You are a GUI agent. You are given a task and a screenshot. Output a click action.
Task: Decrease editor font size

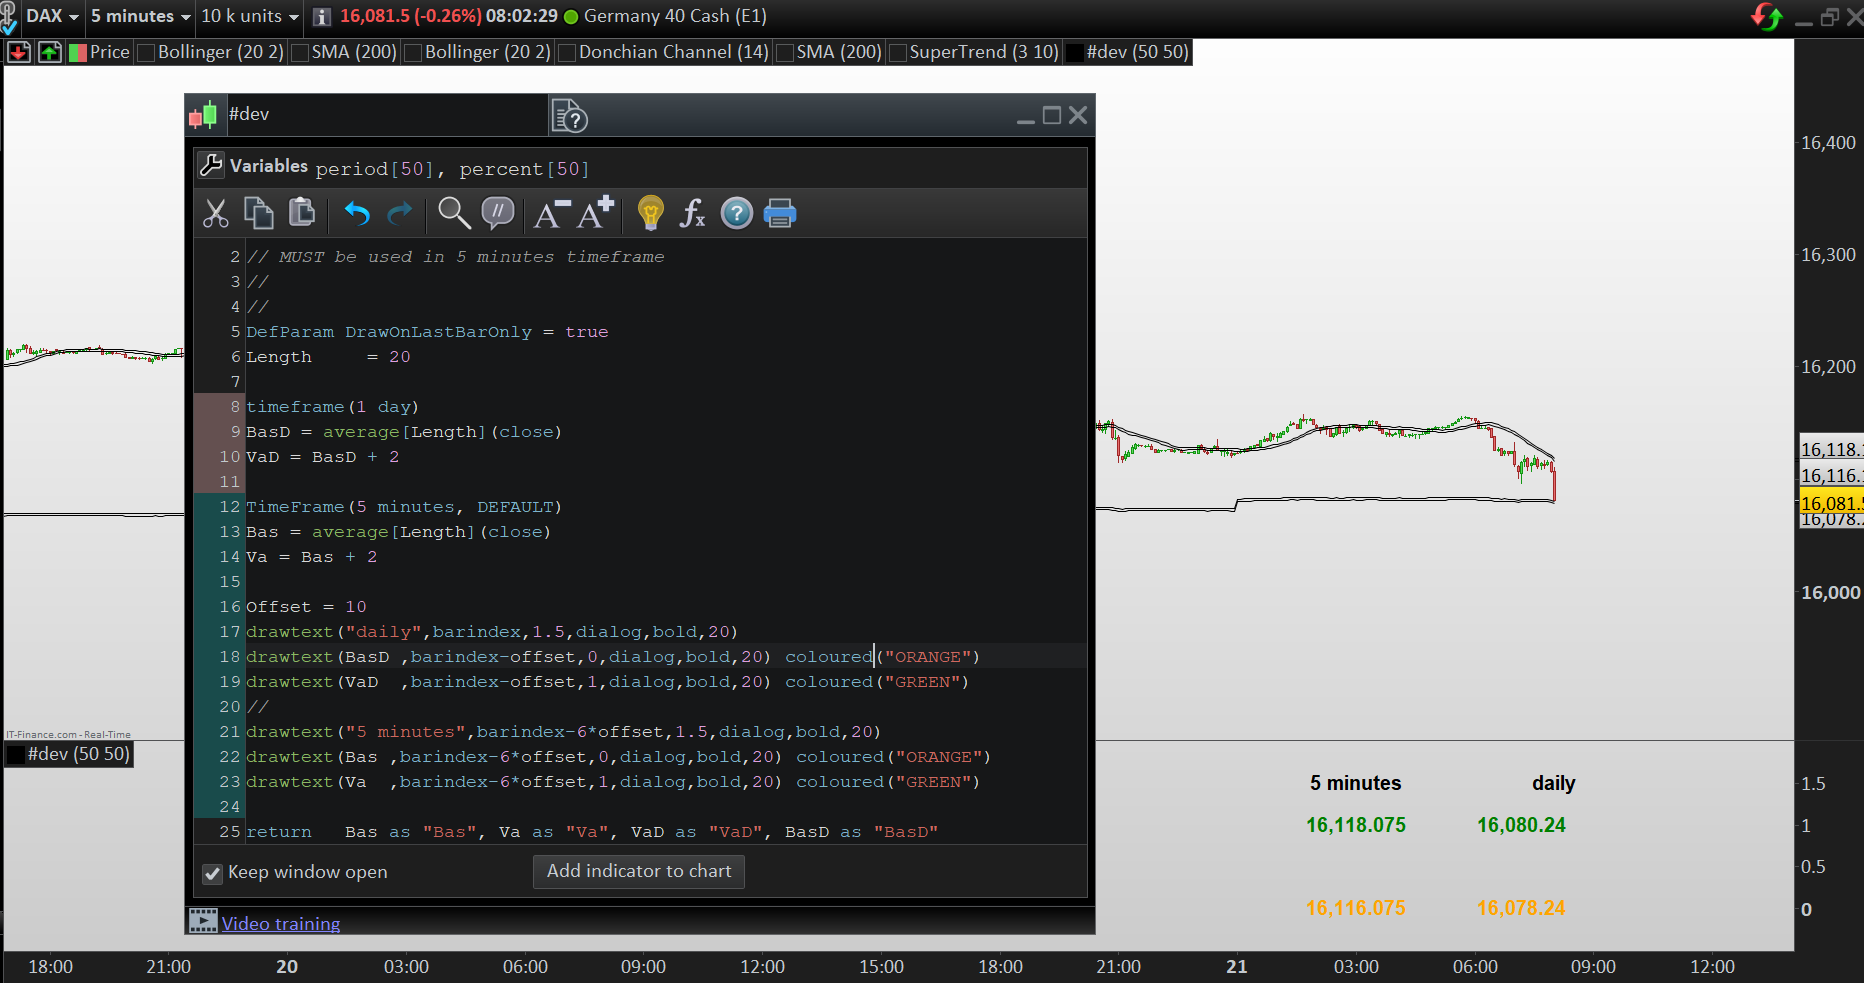click(x=552, y=213)
